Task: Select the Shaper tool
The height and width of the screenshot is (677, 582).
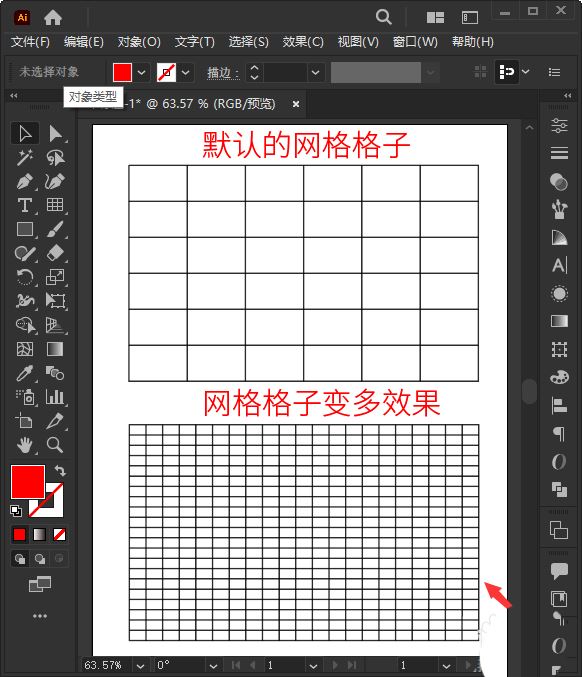Action: coord(25,253)
